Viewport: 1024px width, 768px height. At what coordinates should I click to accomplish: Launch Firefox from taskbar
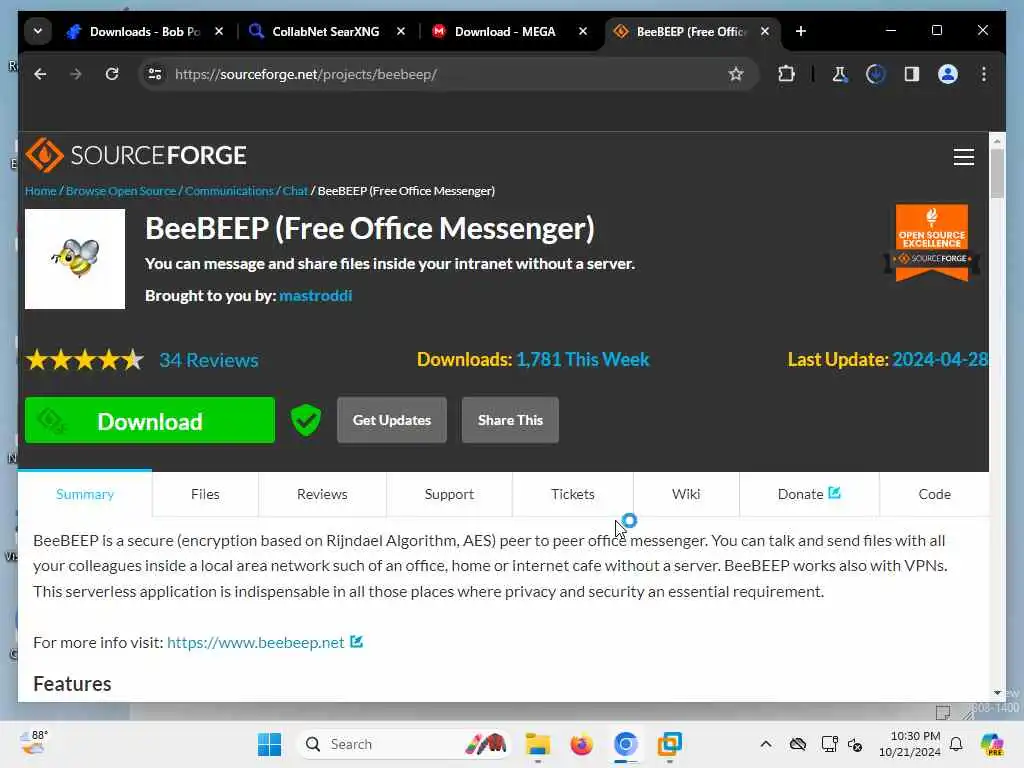click(x=581, y=744)
